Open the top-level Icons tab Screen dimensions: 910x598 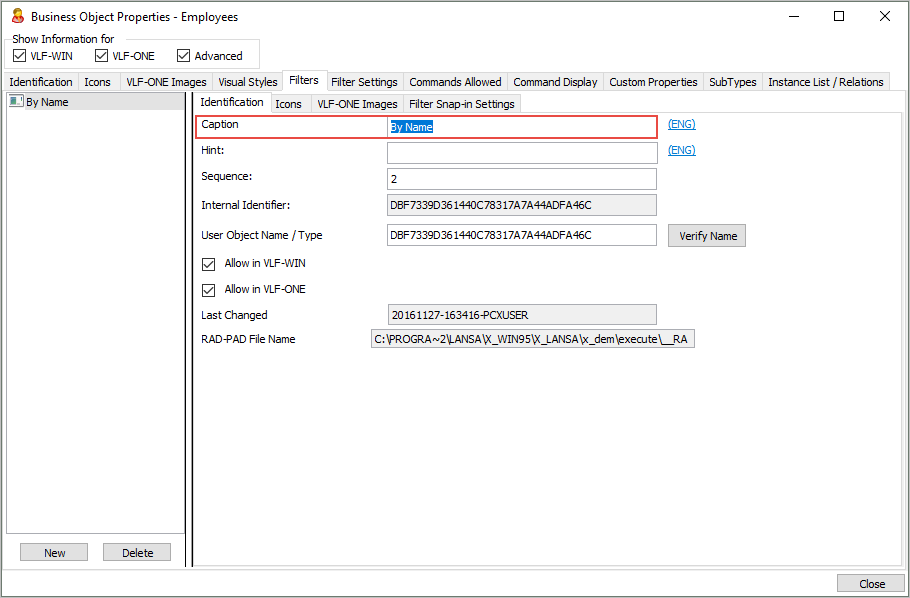point(98,82)
